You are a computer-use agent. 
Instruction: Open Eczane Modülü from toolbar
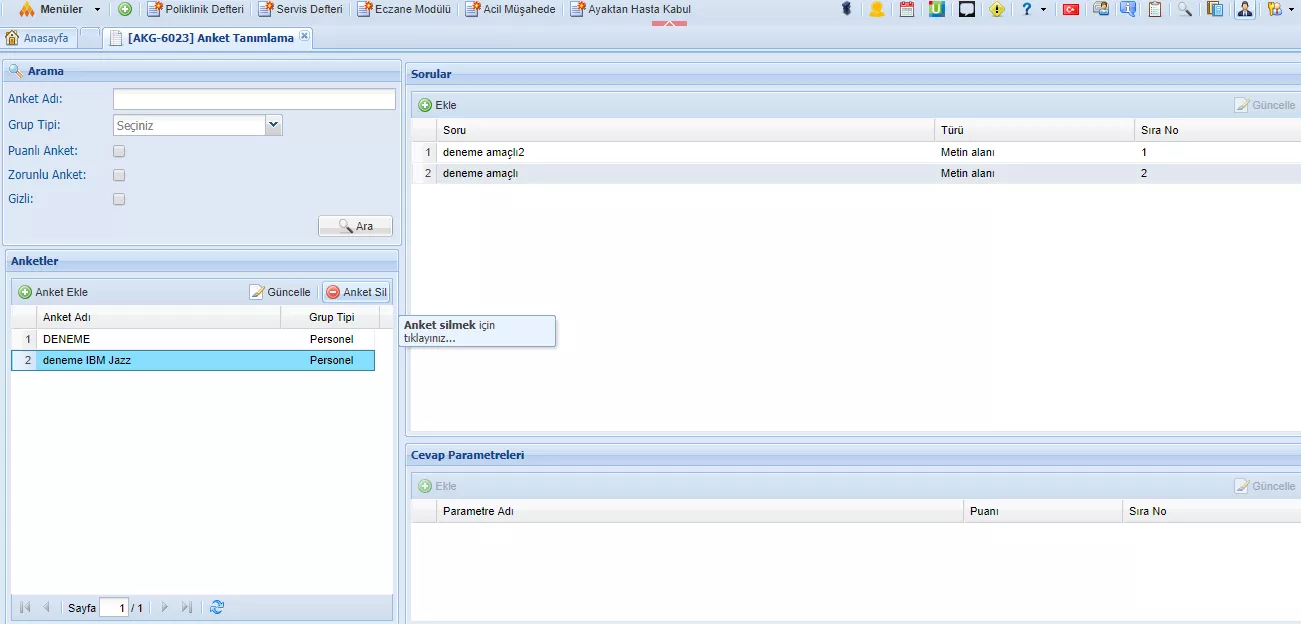pyautogui.click(x=404, y=9)
